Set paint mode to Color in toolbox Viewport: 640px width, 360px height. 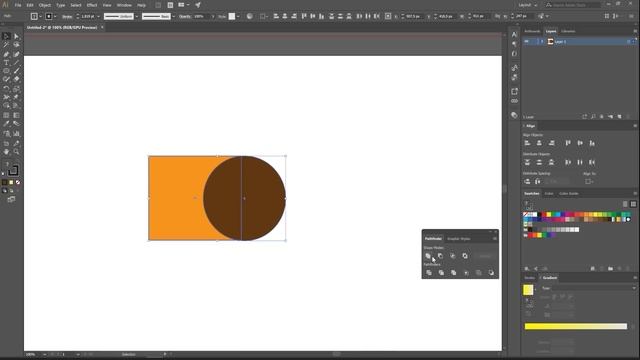pyautogui.click(x=5, y=182)
